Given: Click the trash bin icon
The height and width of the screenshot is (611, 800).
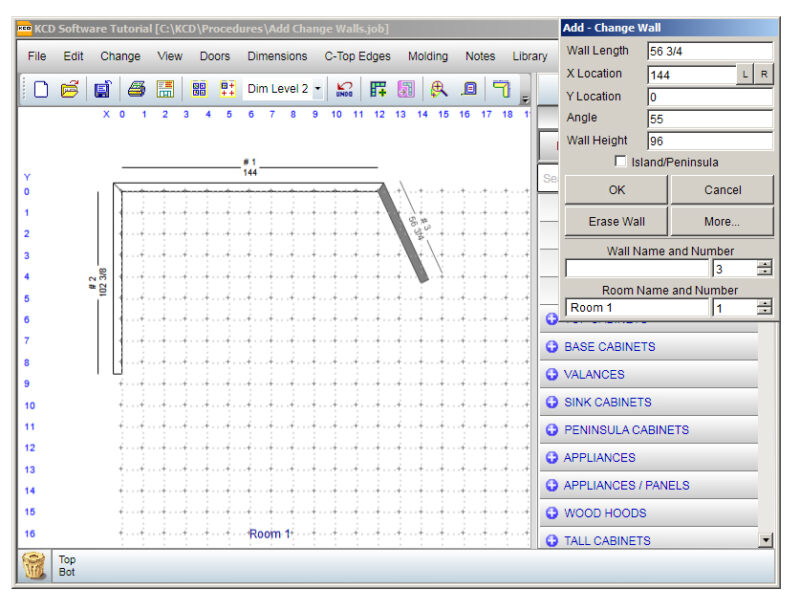Looking at the screenshot, I should coord(34,567).
